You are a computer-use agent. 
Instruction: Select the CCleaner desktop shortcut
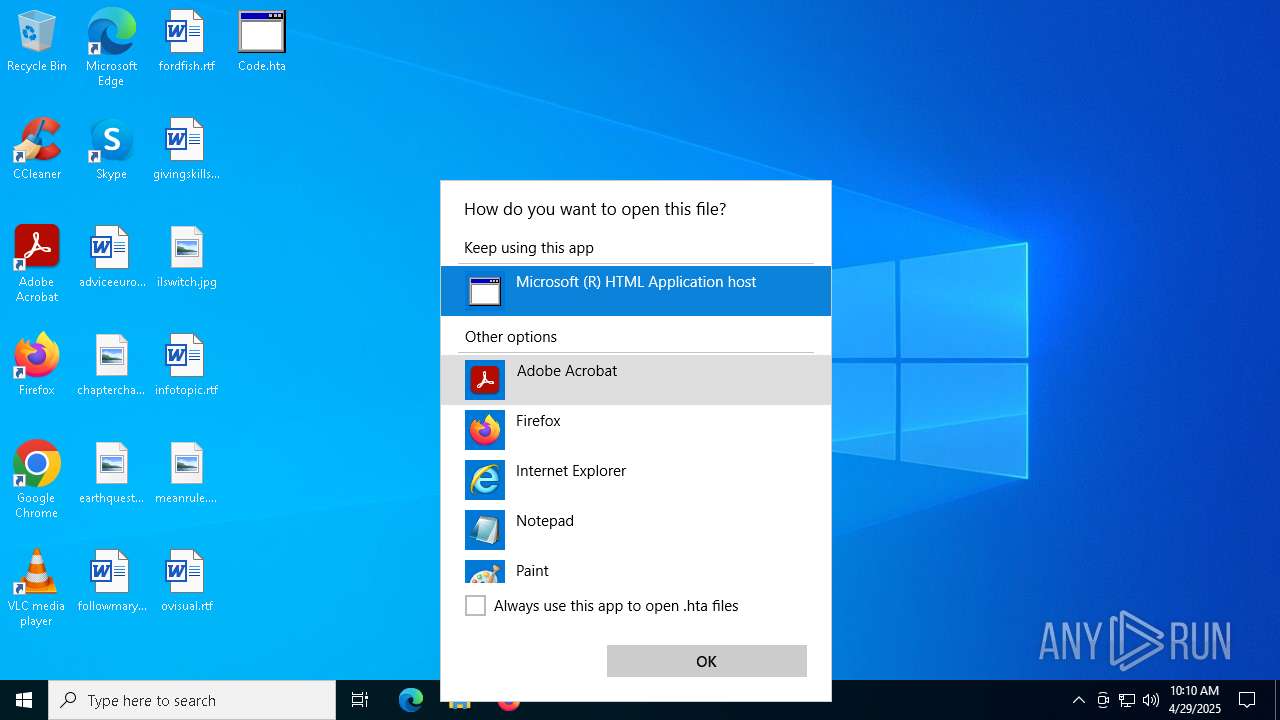click(37, 149)
